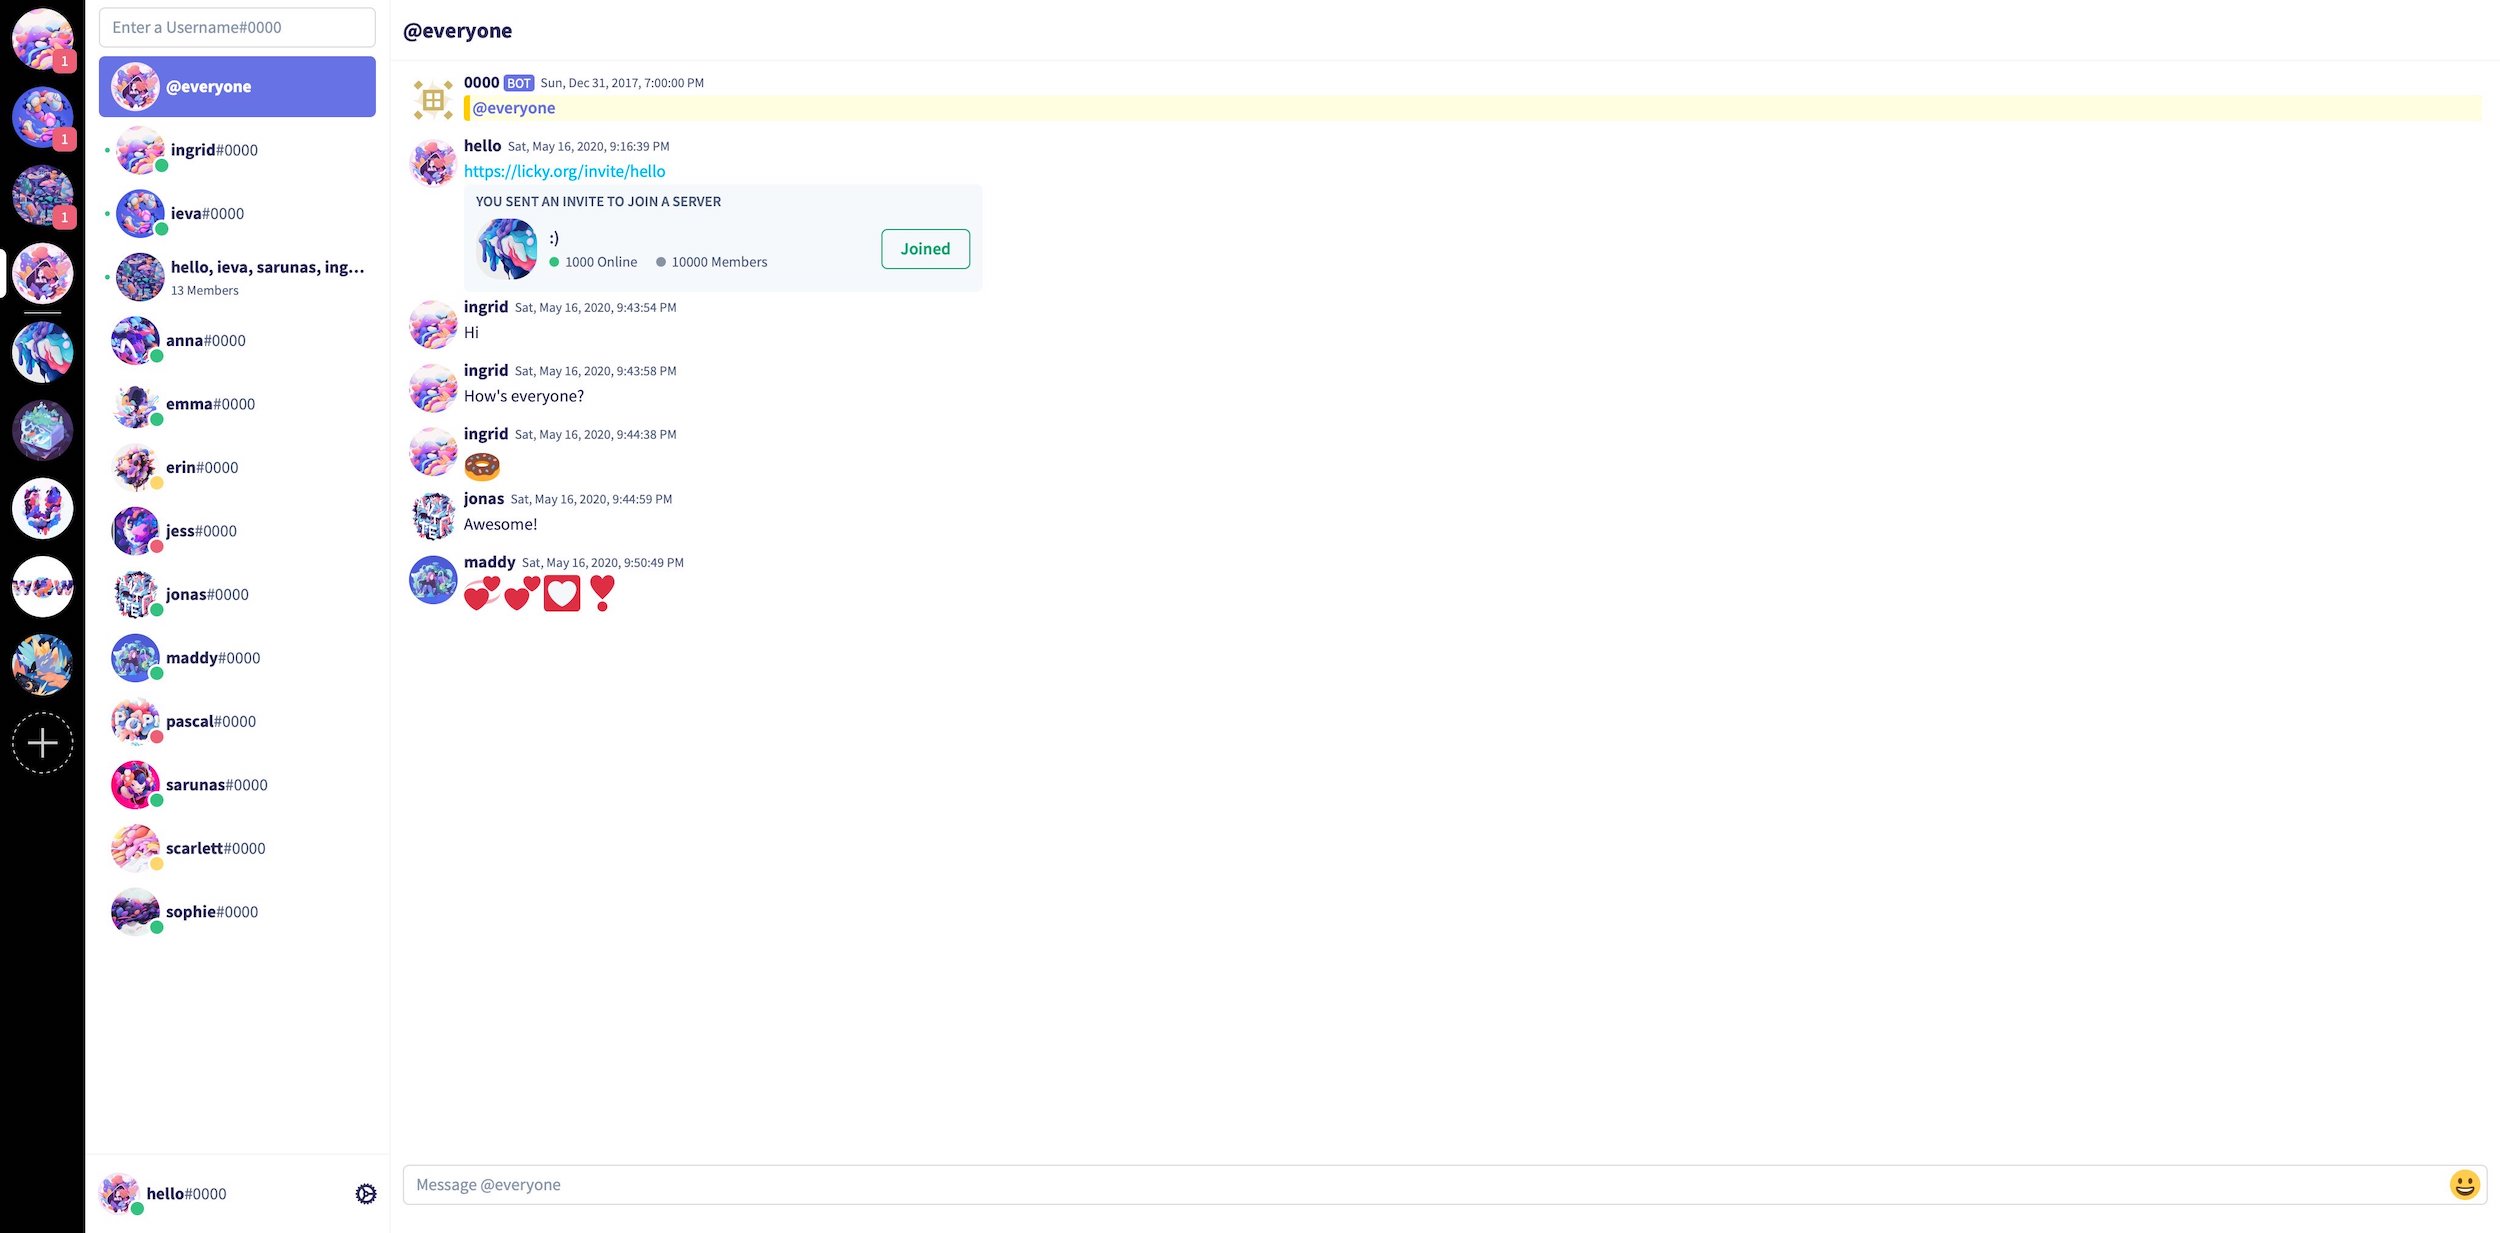Click the username search field
The image size is (2500, 1233).
pyautogui.click(x=237, y=27)
